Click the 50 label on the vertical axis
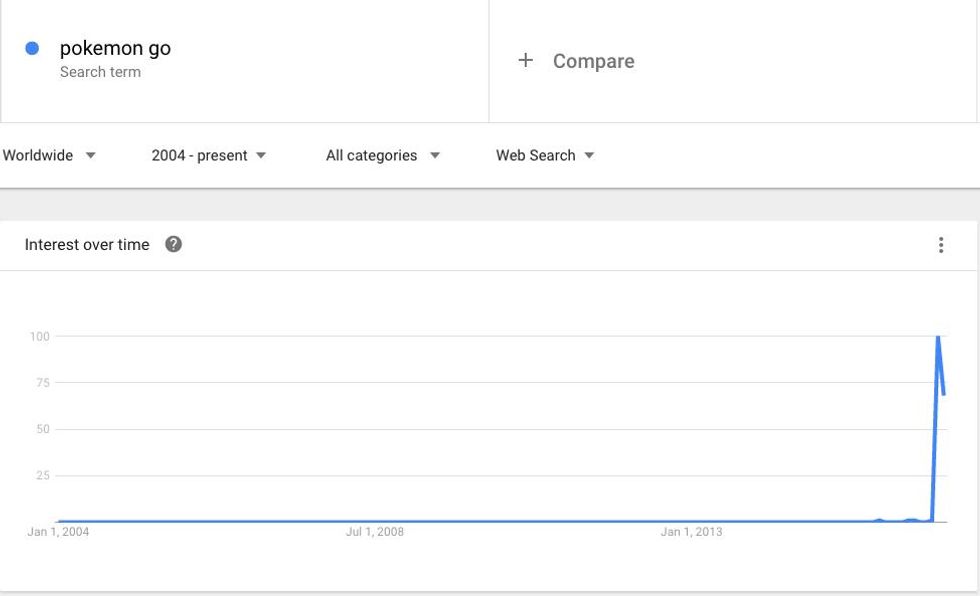 click(42, 429)
